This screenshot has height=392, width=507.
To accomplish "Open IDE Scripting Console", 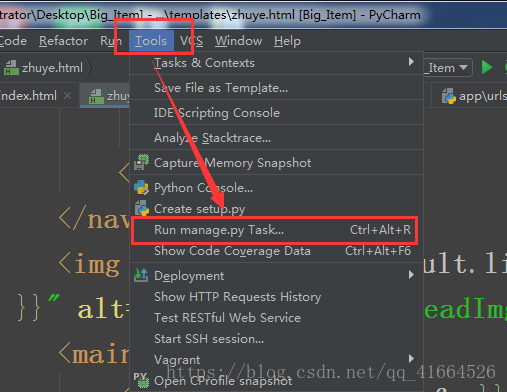I will click(276, 113).
